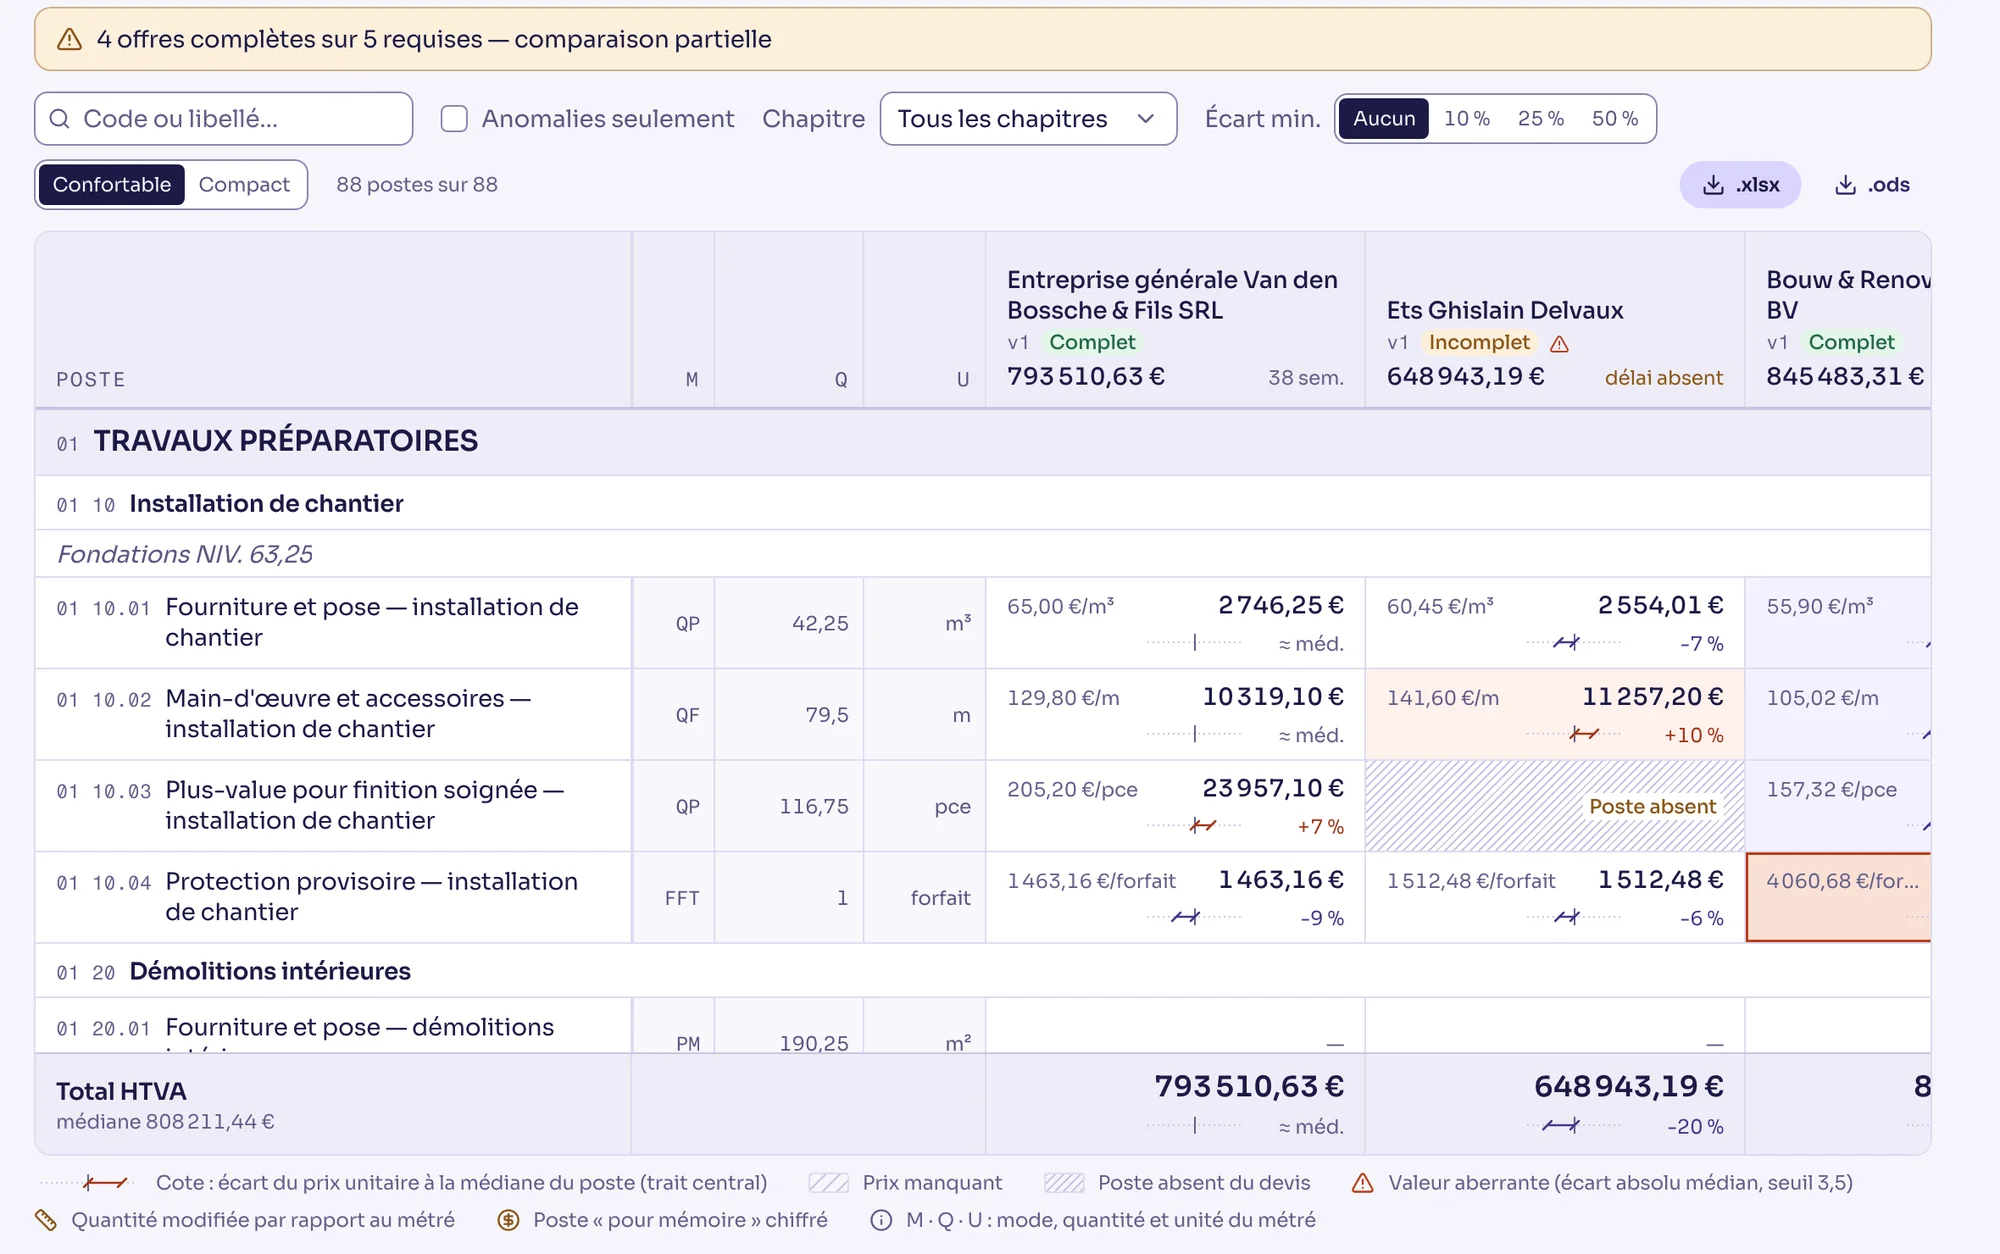Click the warning triangle in the partial-comparison banner

(x=69, y=39)
